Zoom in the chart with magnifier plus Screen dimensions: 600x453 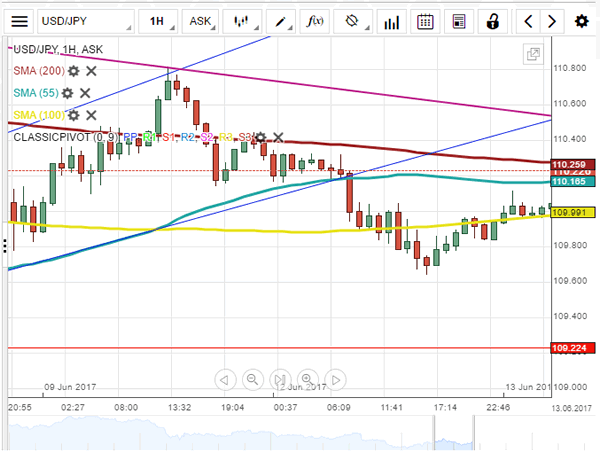[x=309, y=380]
